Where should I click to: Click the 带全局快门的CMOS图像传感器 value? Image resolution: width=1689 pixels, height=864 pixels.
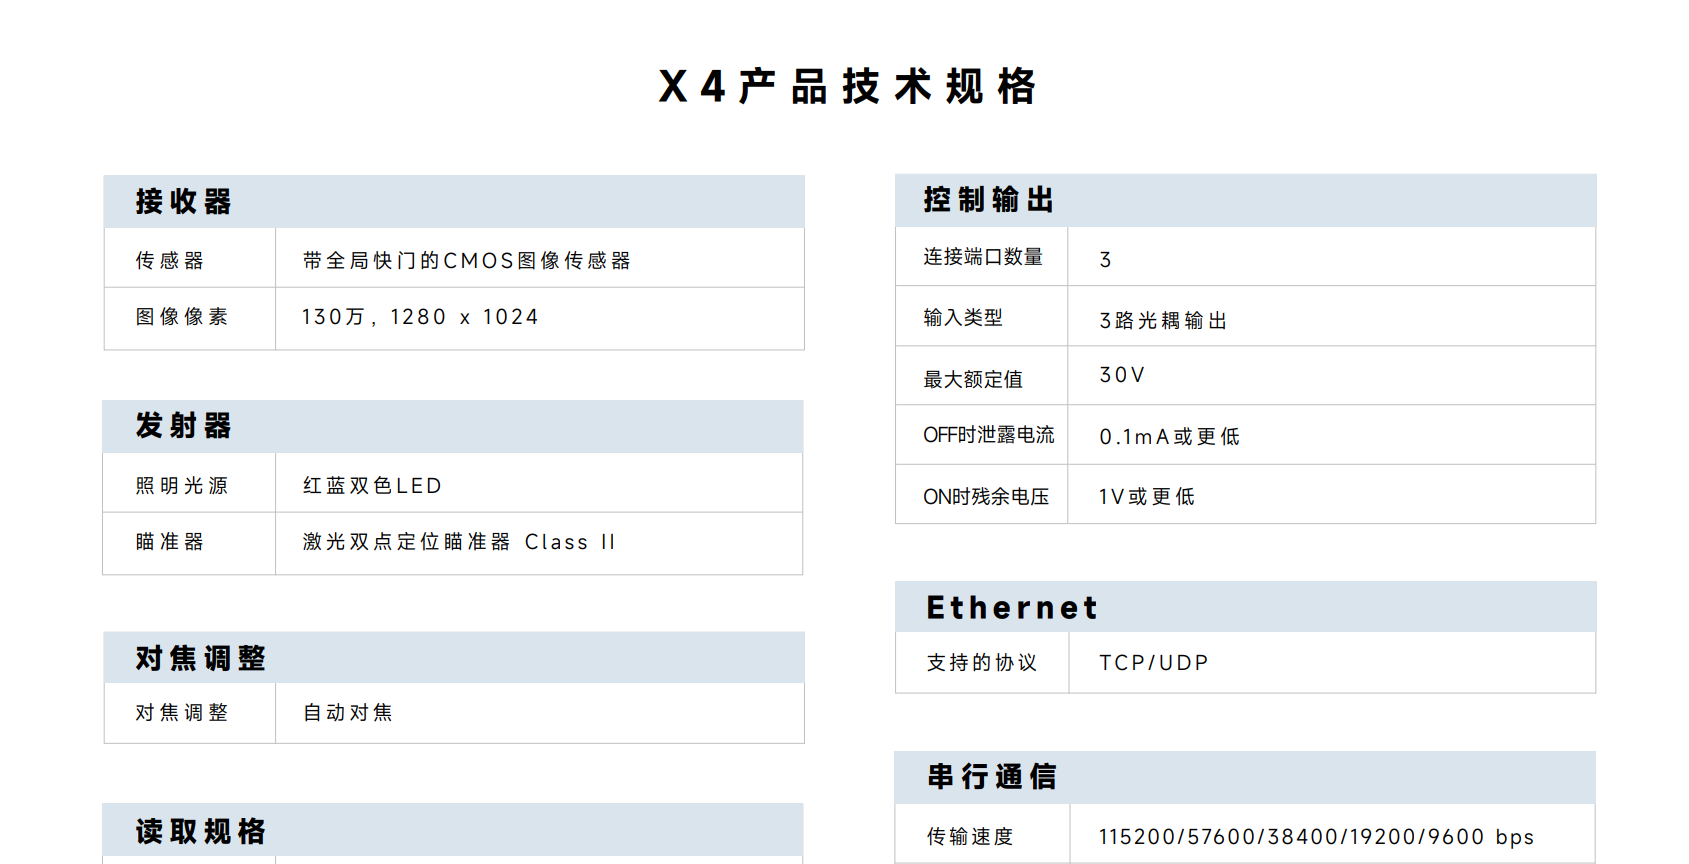466,261
